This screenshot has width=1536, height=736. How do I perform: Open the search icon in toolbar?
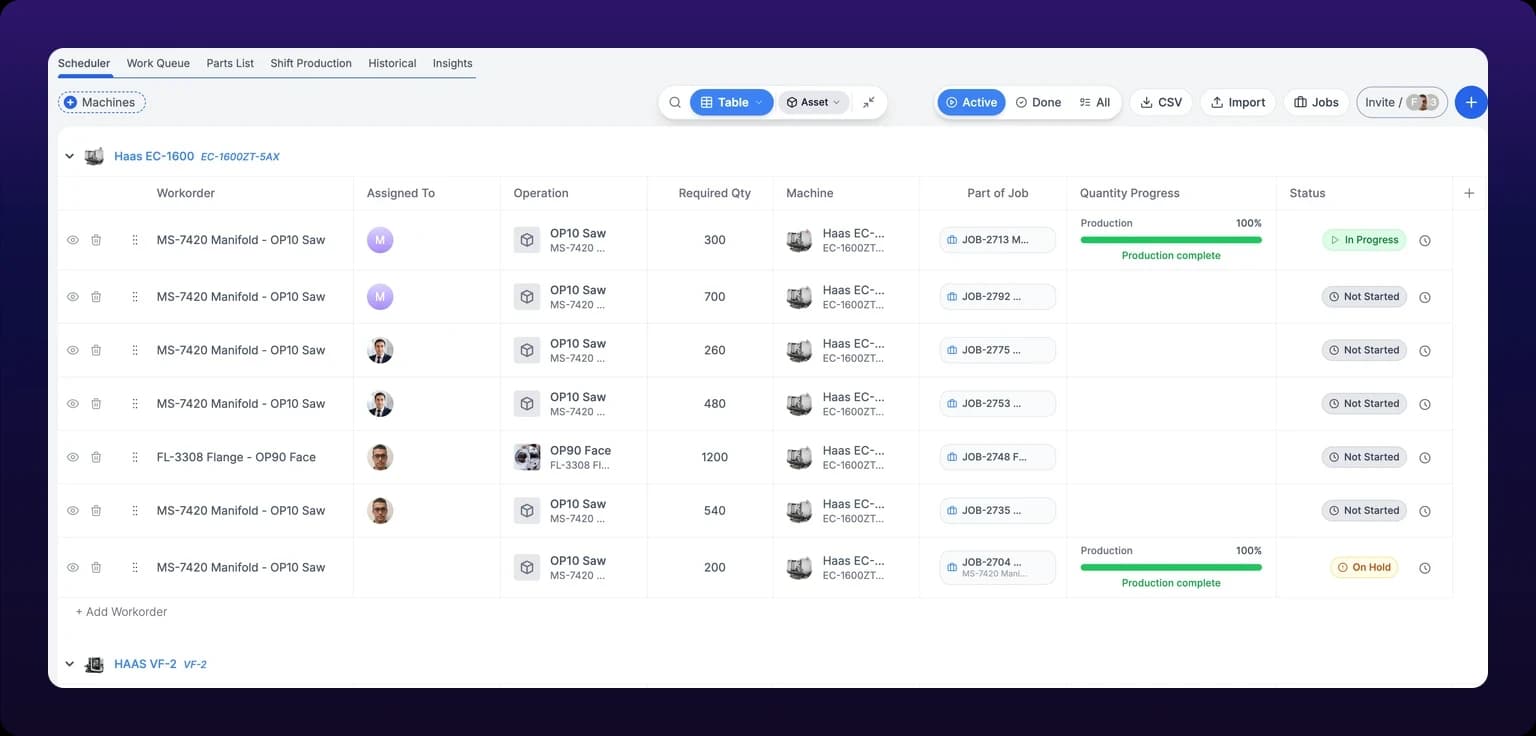675,102
